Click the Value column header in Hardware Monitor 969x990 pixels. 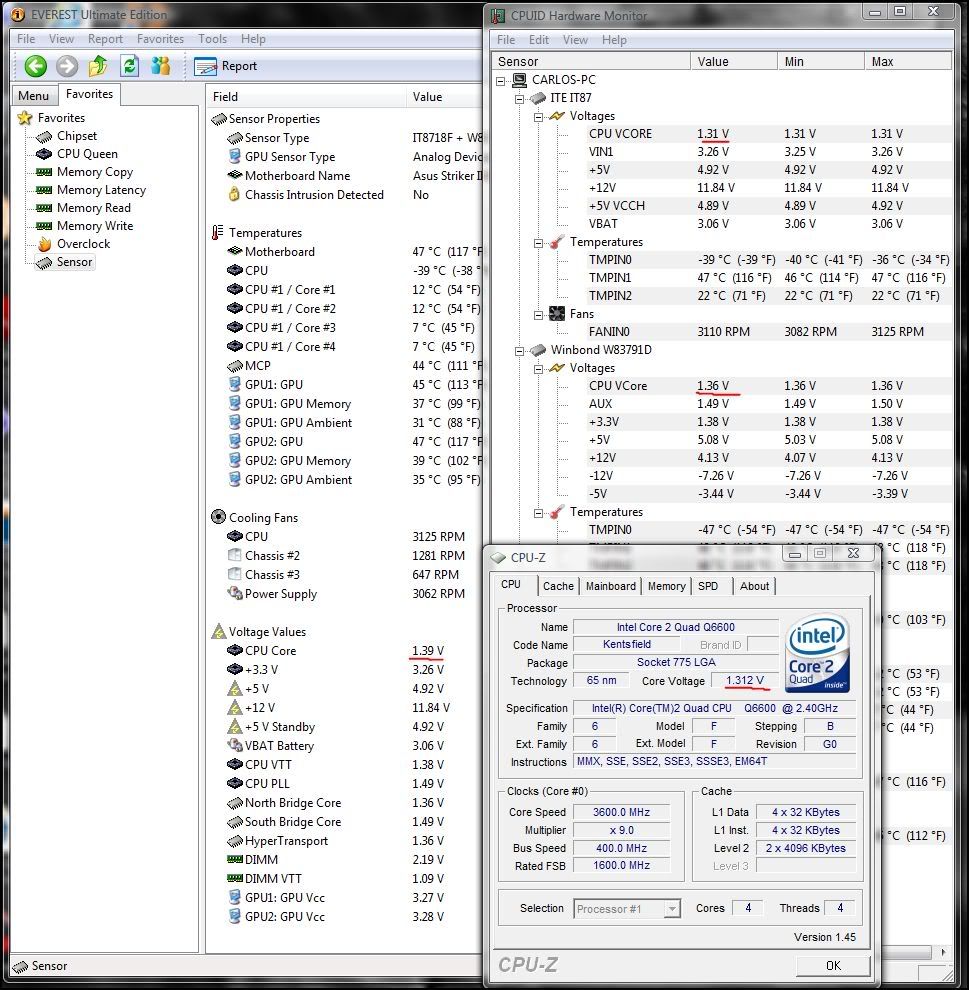(734, 61)
